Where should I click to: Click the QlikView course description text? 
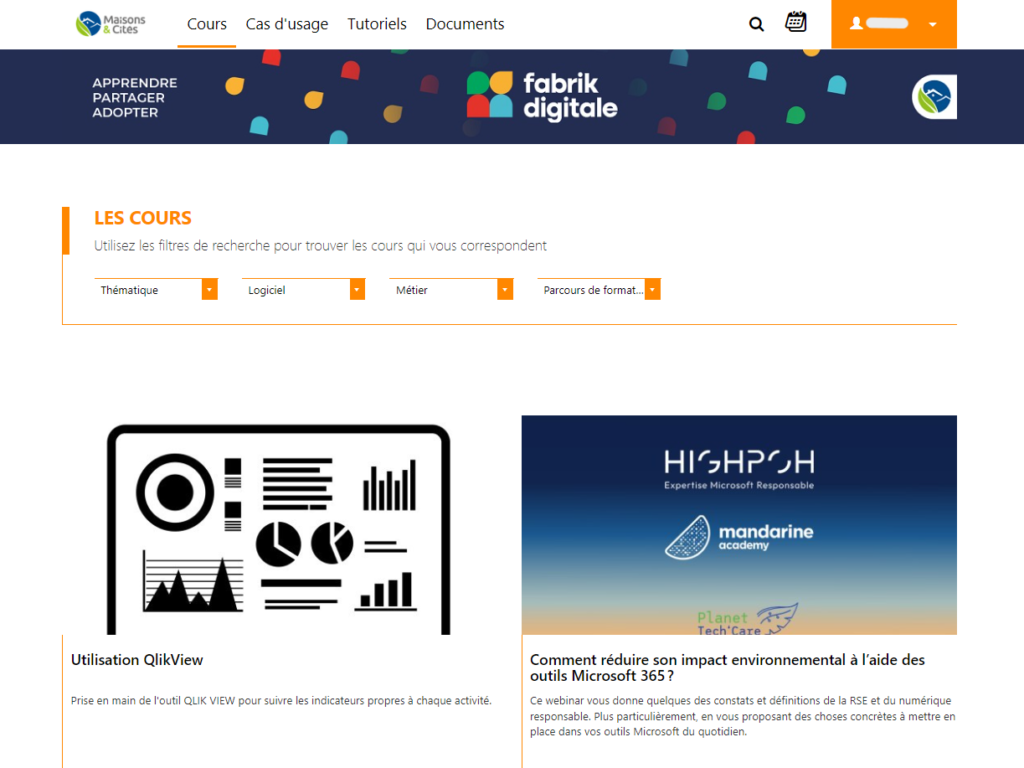click(281, 701)
